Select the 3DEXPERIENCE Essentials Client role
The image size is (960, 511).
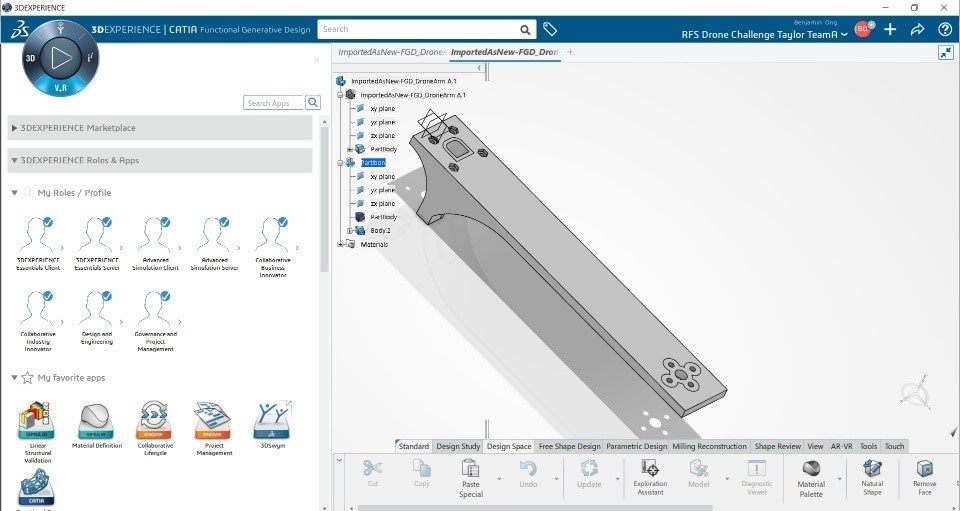(x=38, y=244)
